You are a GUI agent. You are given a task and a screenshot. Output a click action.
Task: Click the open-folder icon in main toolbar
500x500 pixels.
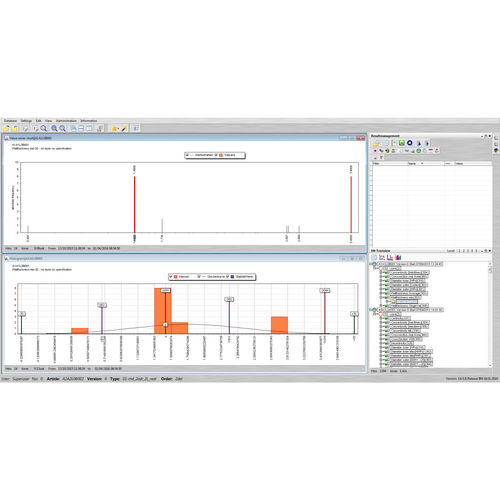[6, 128]
